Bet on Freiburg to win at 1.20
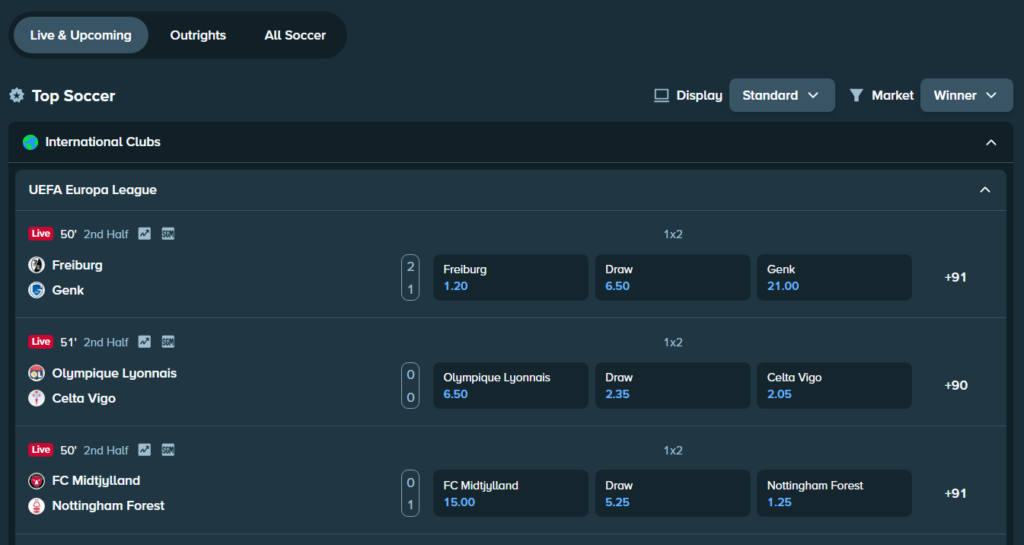The height and width of the screenshot is (545, 1024). point(510,277)
